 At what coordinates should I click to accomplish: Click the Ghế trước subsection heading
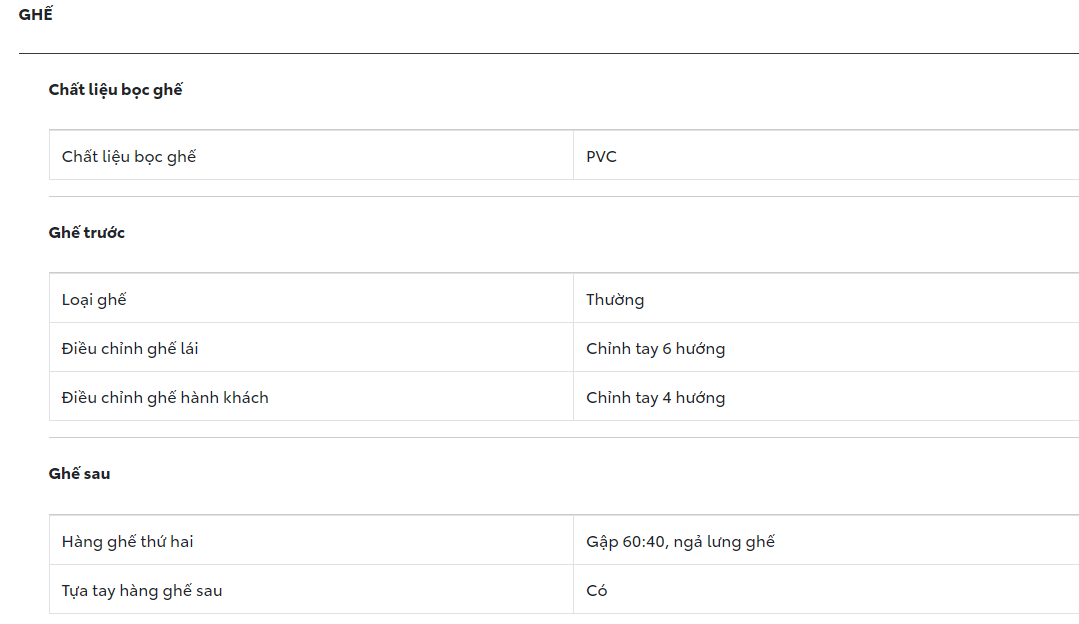click(x=86, y=233)
